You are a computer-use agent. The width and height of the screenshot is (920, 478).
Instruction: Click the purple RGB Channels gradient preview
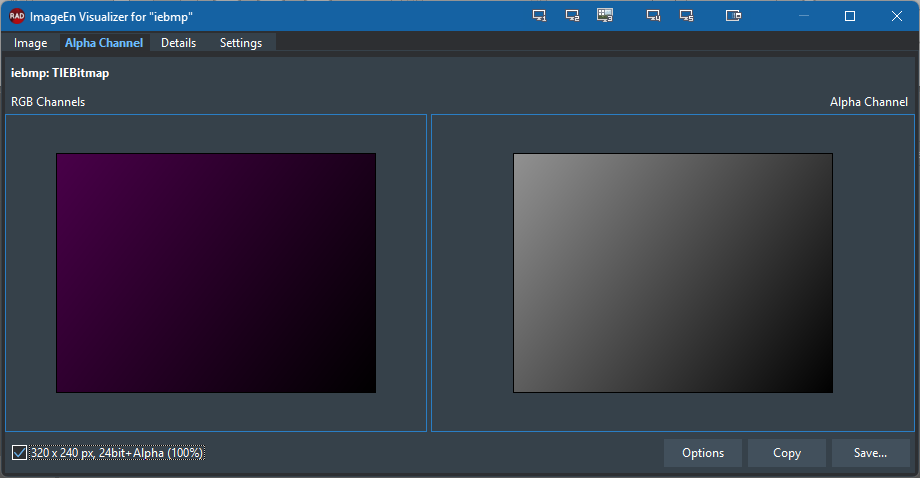216,273
